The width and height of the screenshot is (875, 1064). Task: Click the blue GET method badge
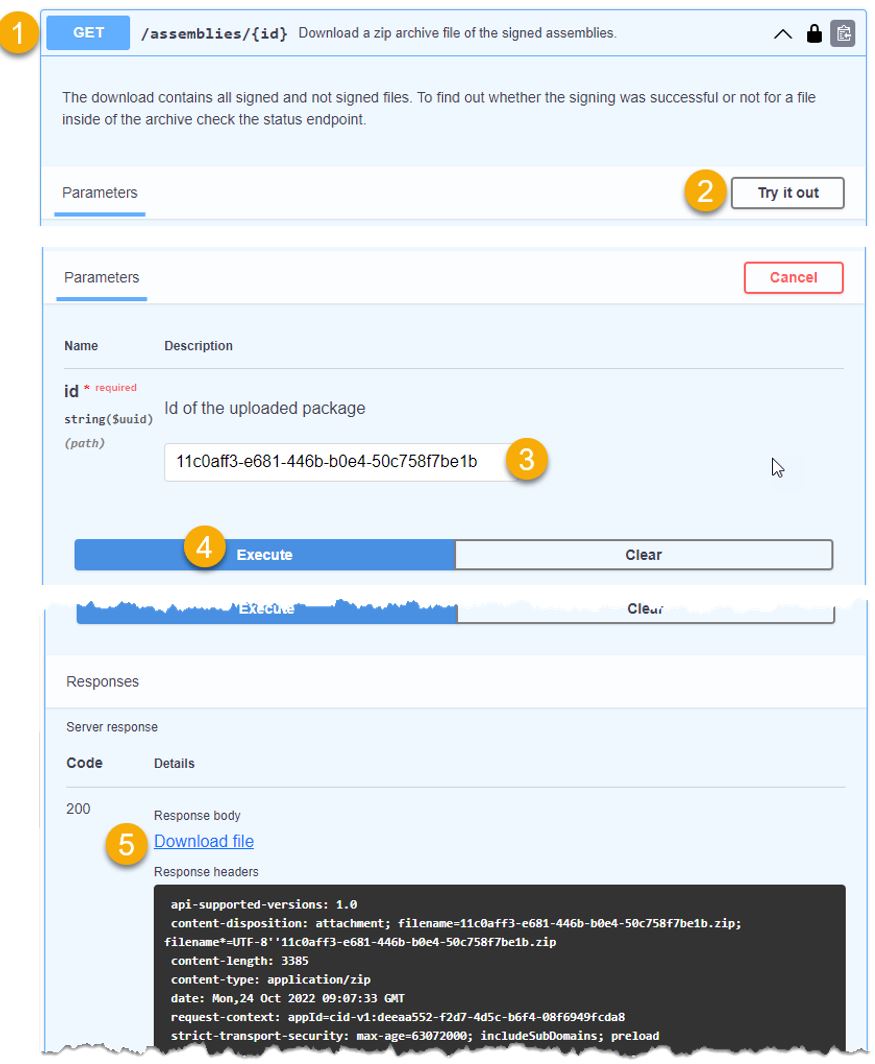(89, 33)
